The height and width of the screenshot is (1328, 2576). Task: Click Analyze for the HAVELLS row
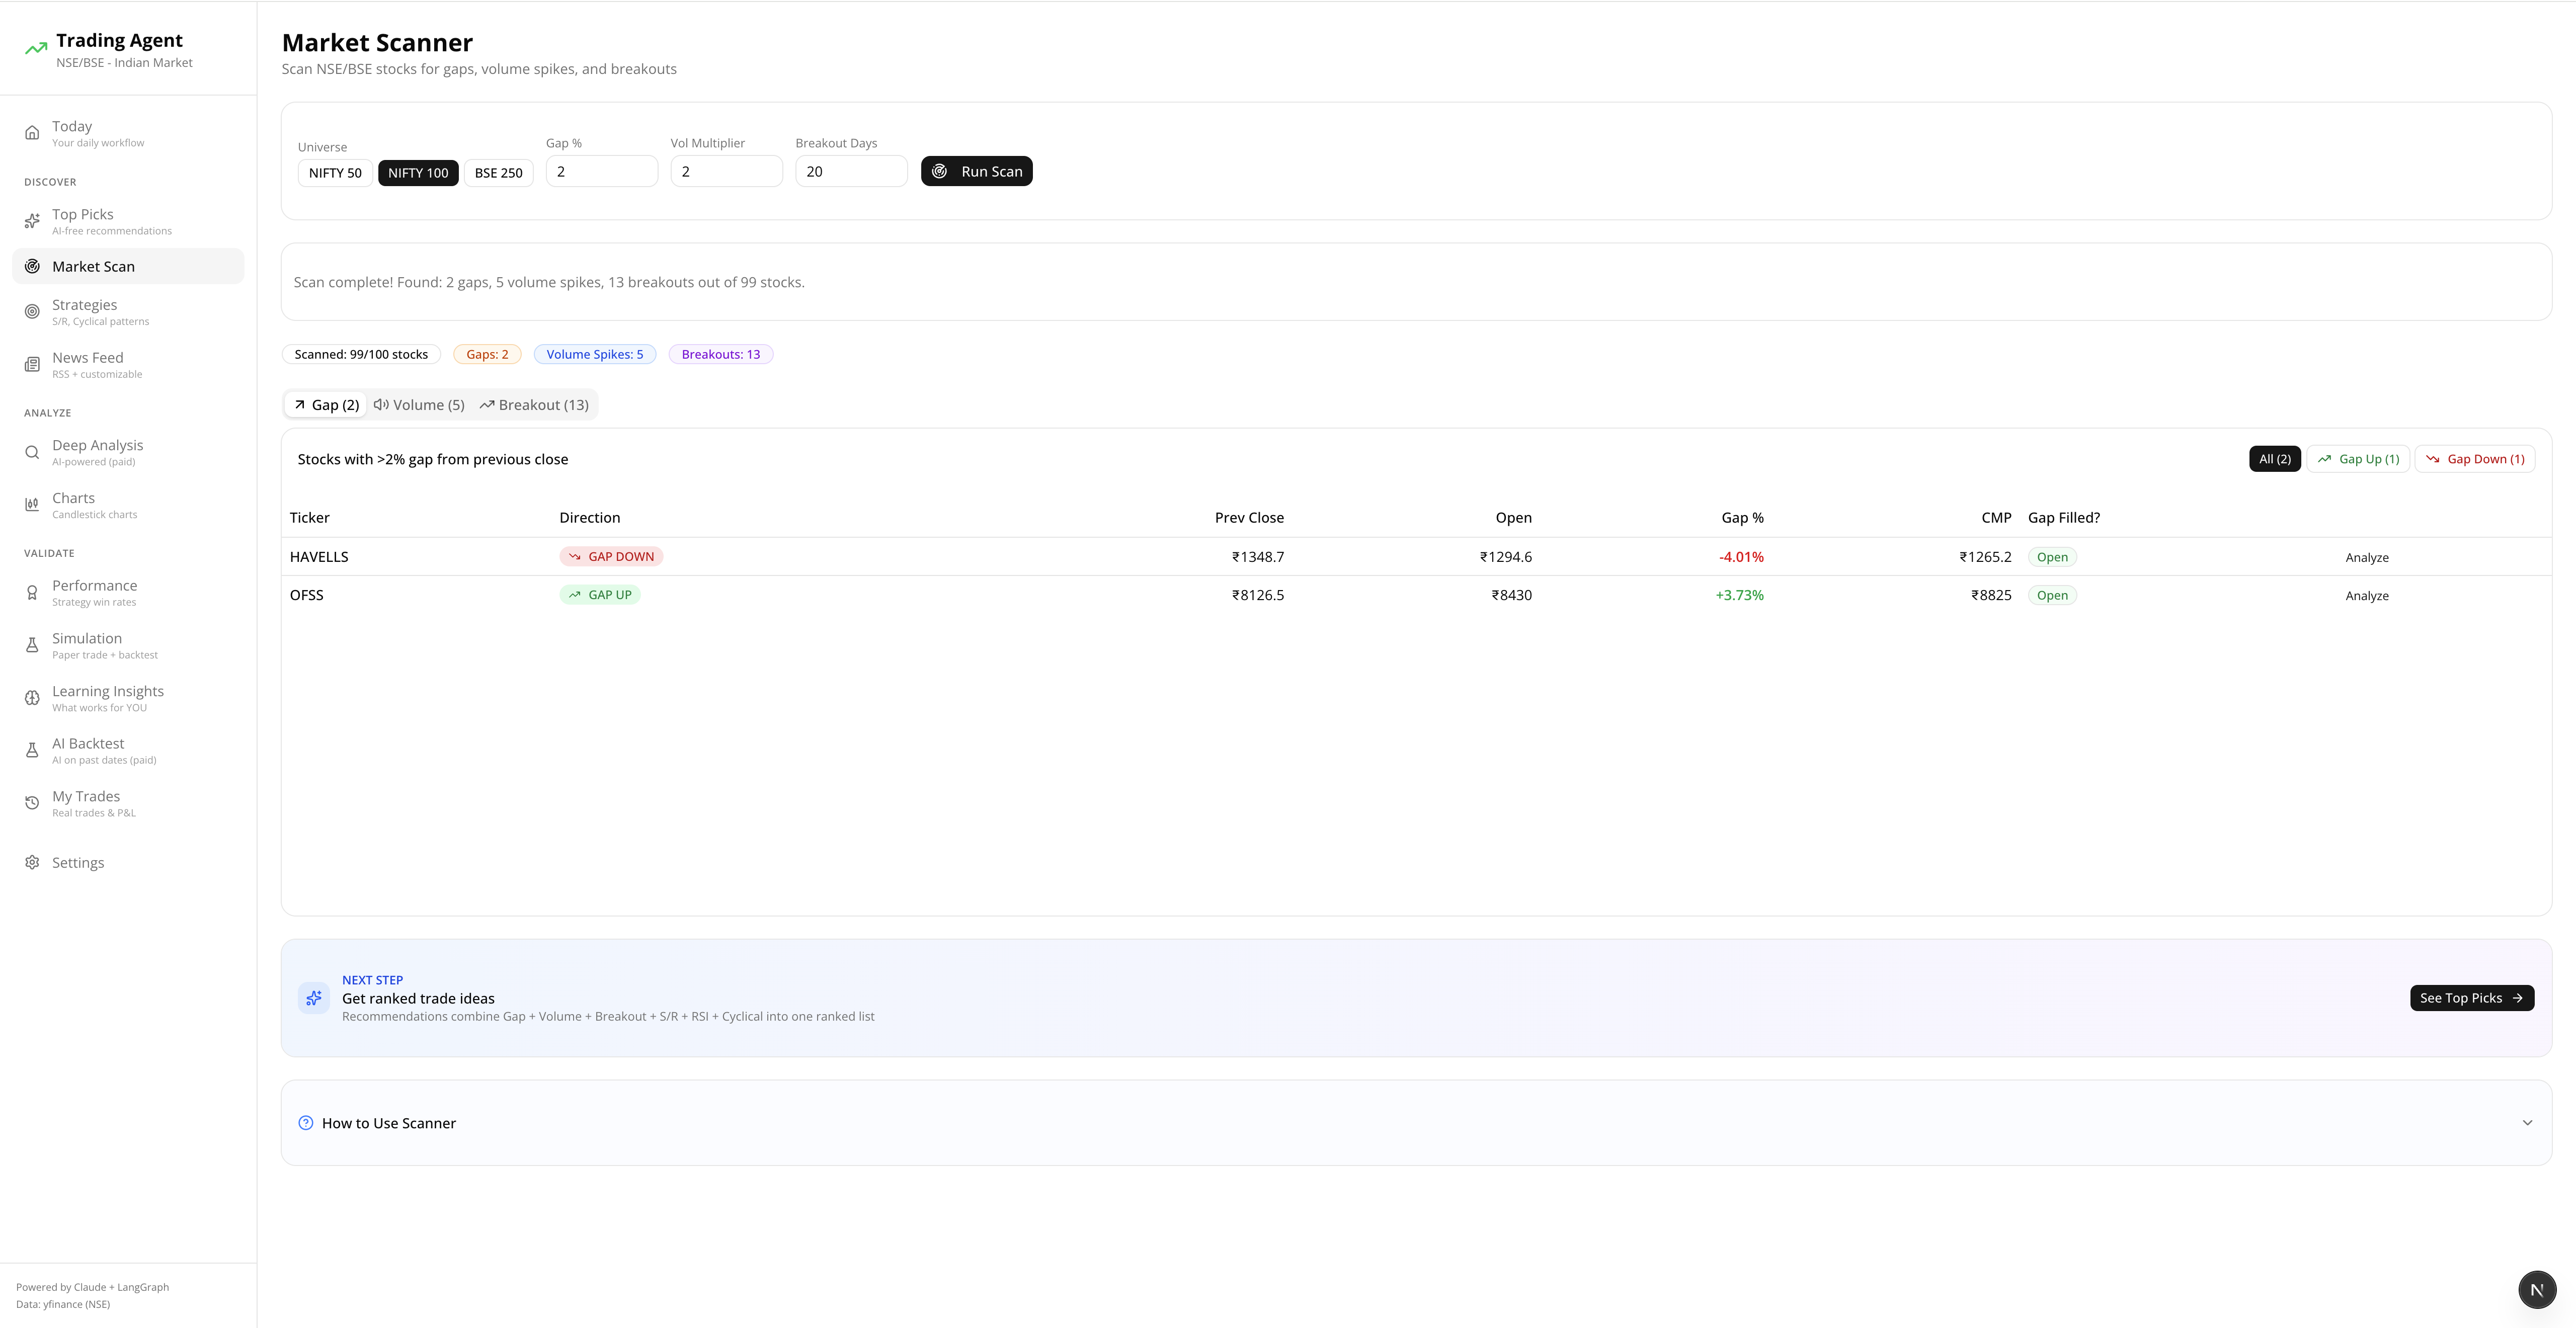(x=2367, y=557)
